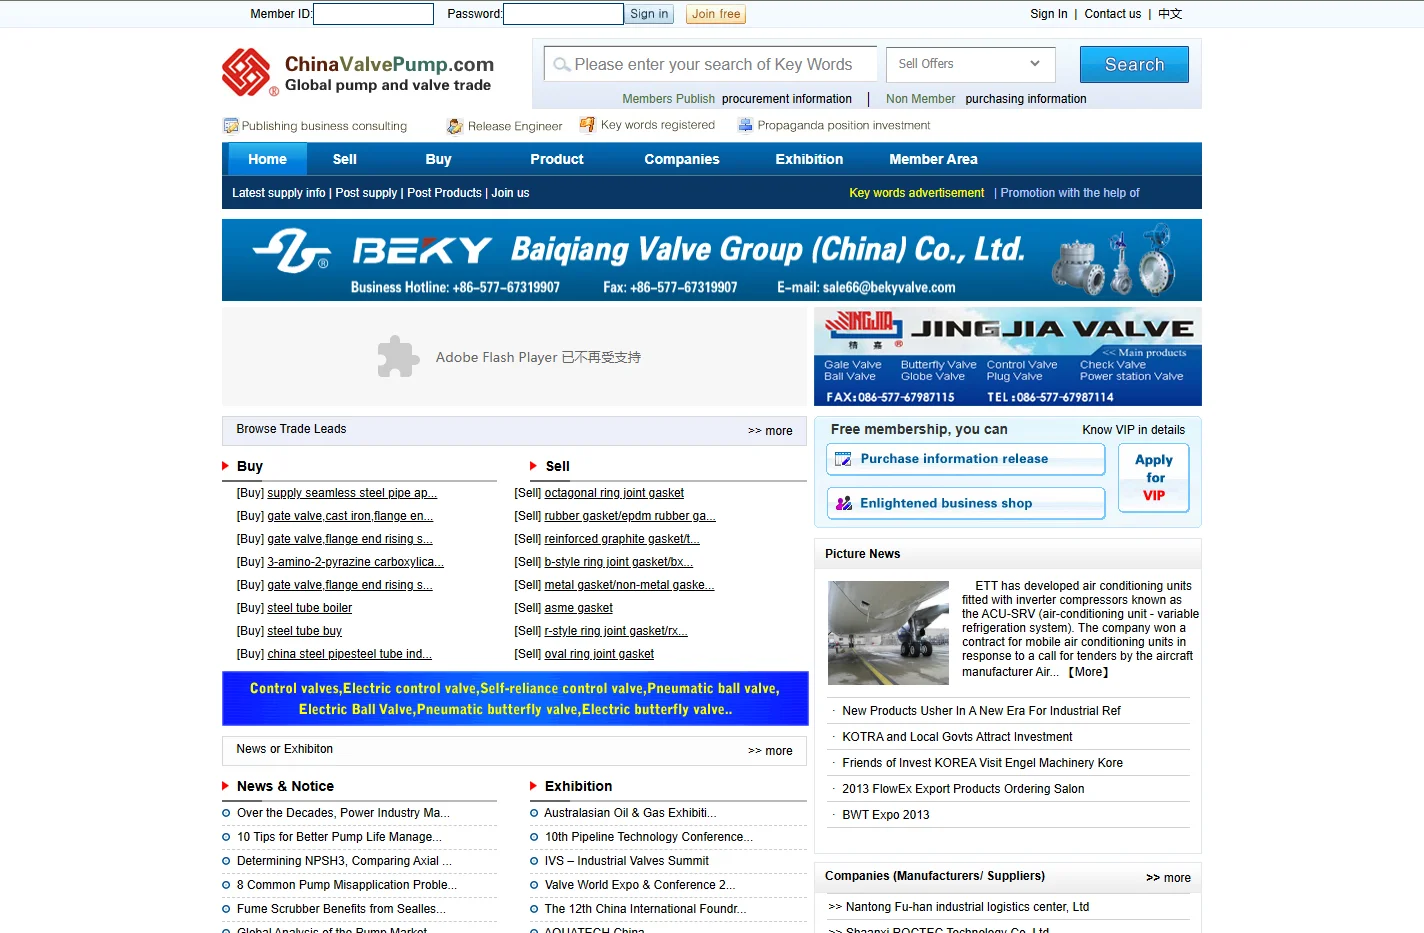Screen dimensions: 1424x933
Task: Click the Purchase information release icon
Action: coord(843,459)
